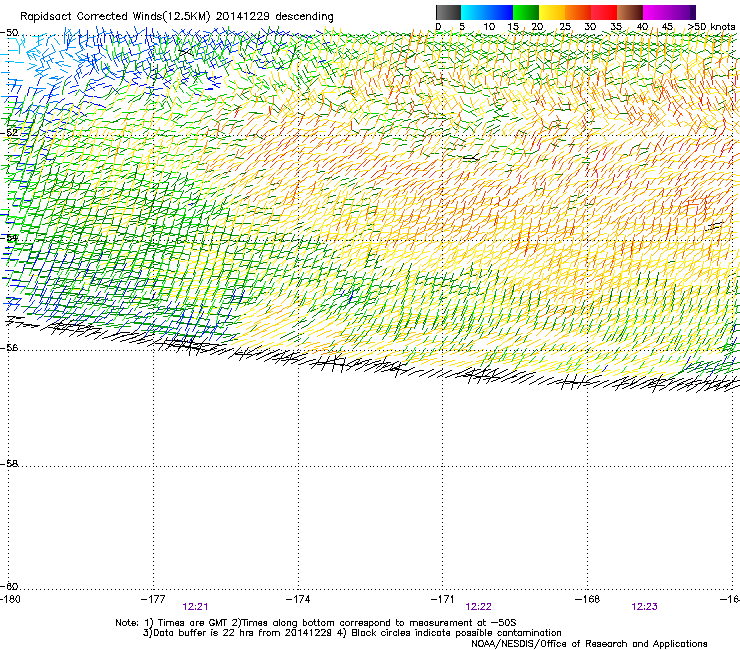Click the cyan 5-10 knots color segment
This screenshot has width=740, height=650.
coord(474,12)
